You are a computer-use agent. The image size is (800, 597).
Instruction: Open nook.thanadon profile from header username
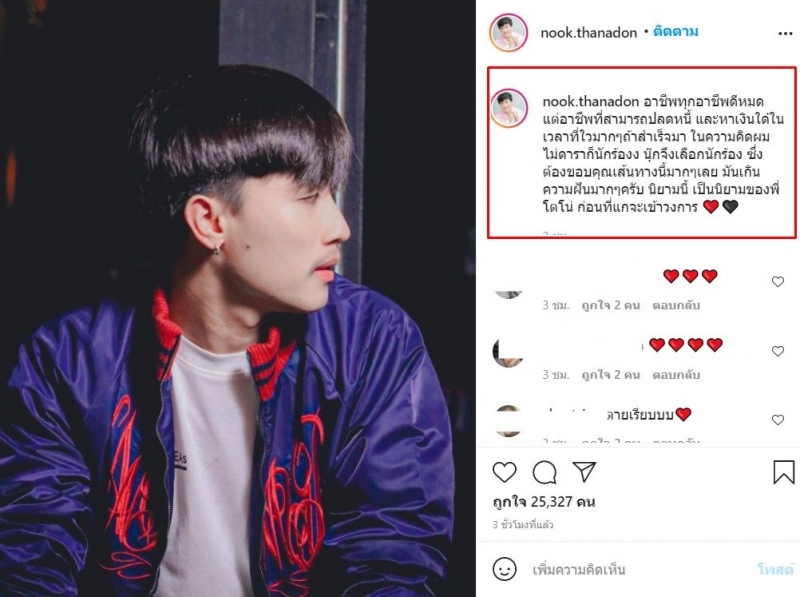coord(588,33)
